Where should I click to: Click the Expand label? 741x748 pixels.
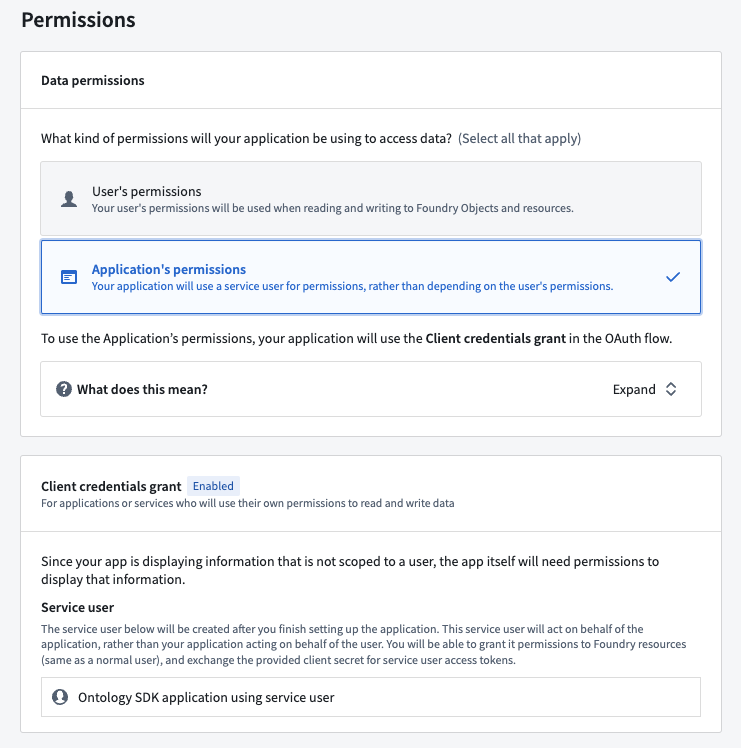click(x=634, y=389)
